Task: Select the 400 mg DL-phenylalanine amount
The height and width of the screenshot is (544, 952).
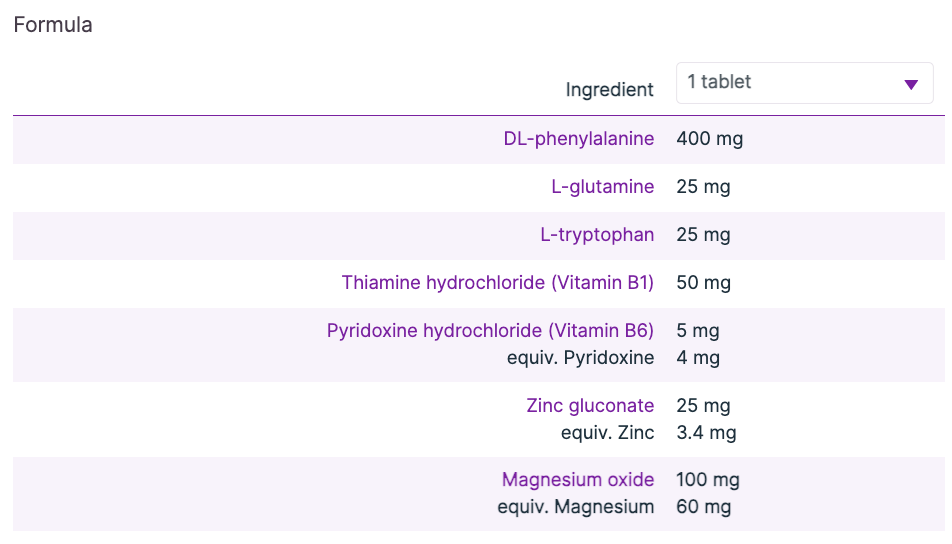Action: [709, 139]
